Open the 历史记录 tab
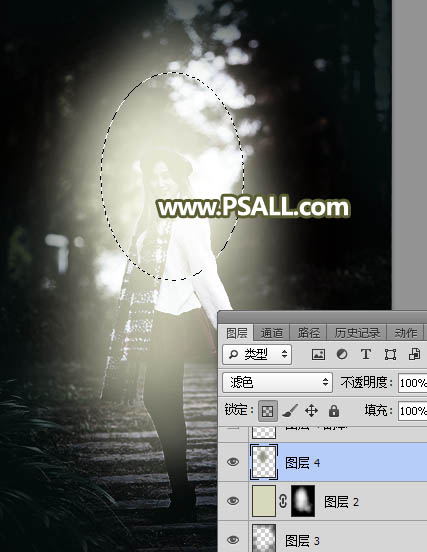 357,333
